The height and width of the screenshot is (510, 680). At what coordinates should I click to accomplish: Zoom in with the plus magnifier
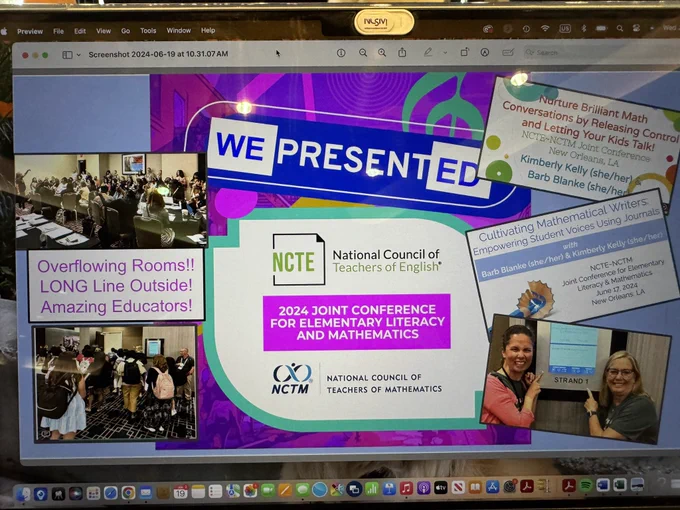click(382, 53)
